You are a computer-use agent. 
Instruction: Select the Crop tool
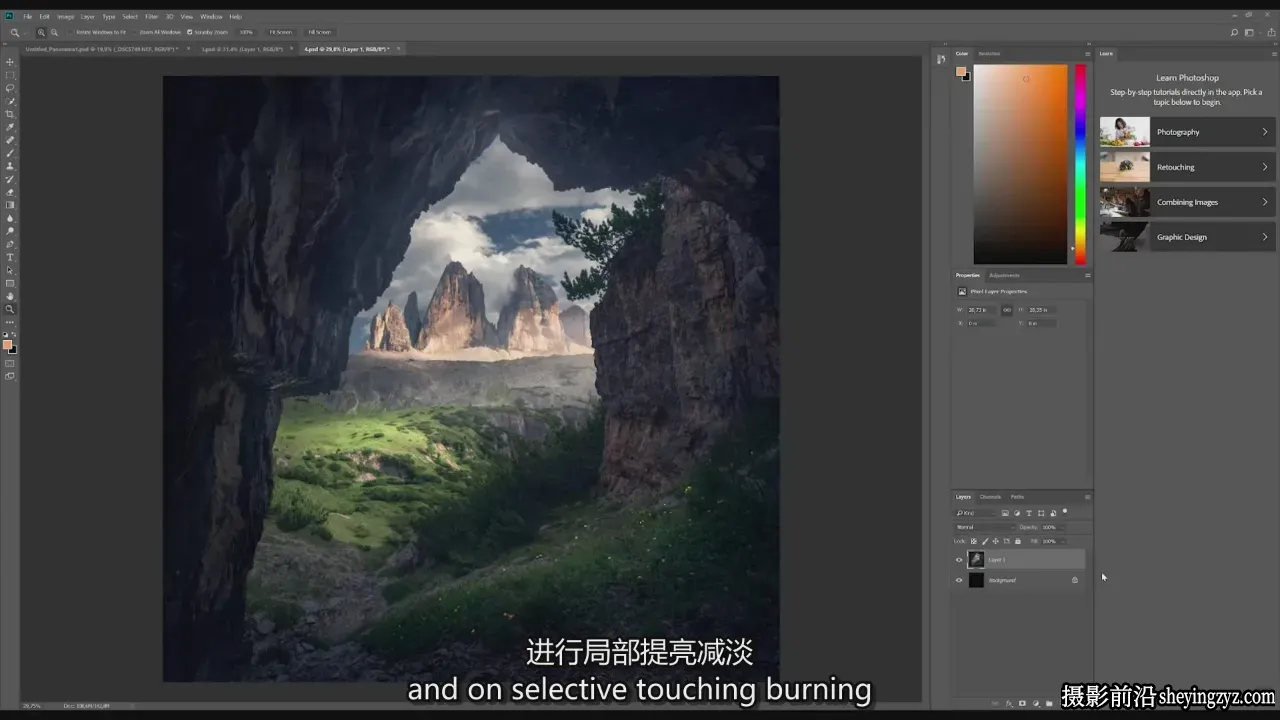click(x=10, y=114)
